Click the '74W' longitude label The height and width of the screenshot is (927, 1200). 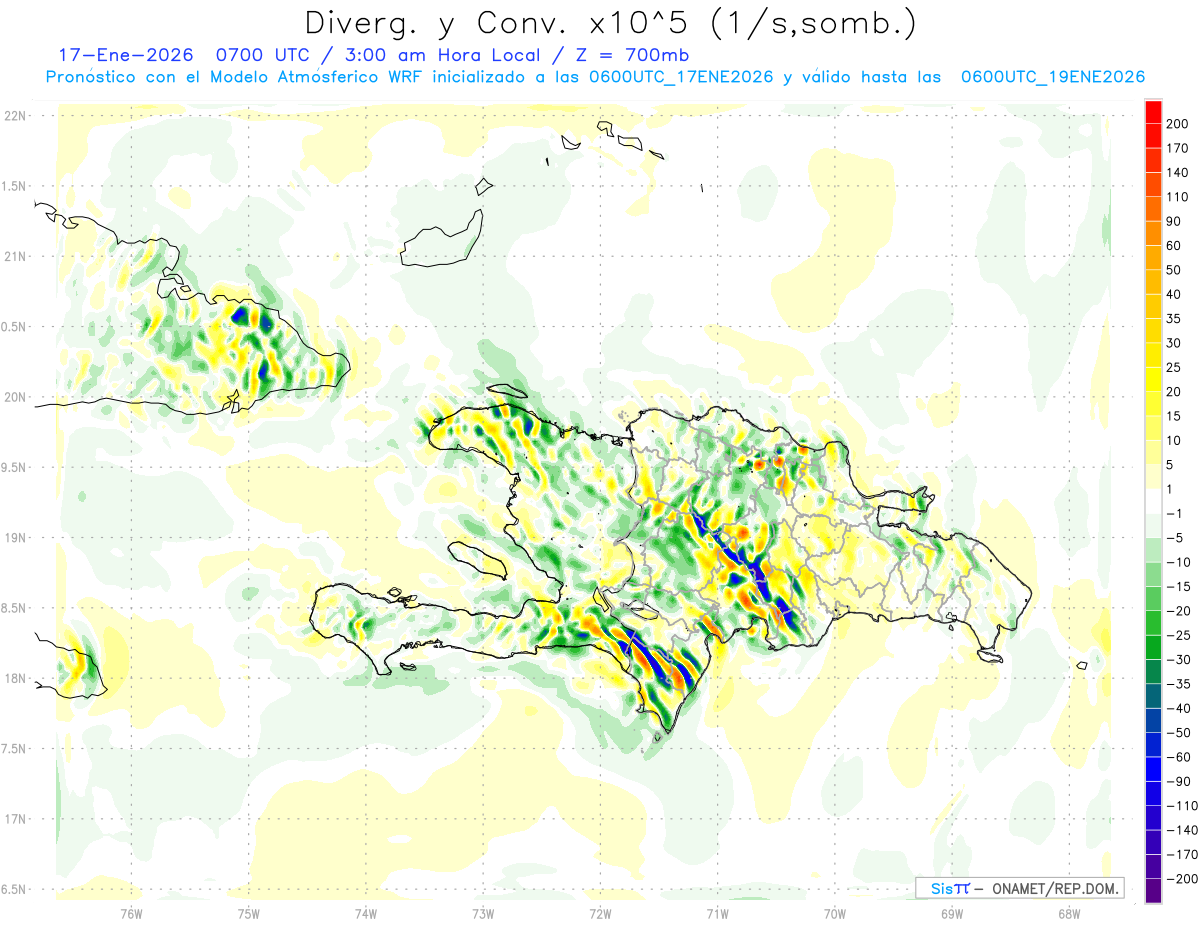[x=366, y=913]
